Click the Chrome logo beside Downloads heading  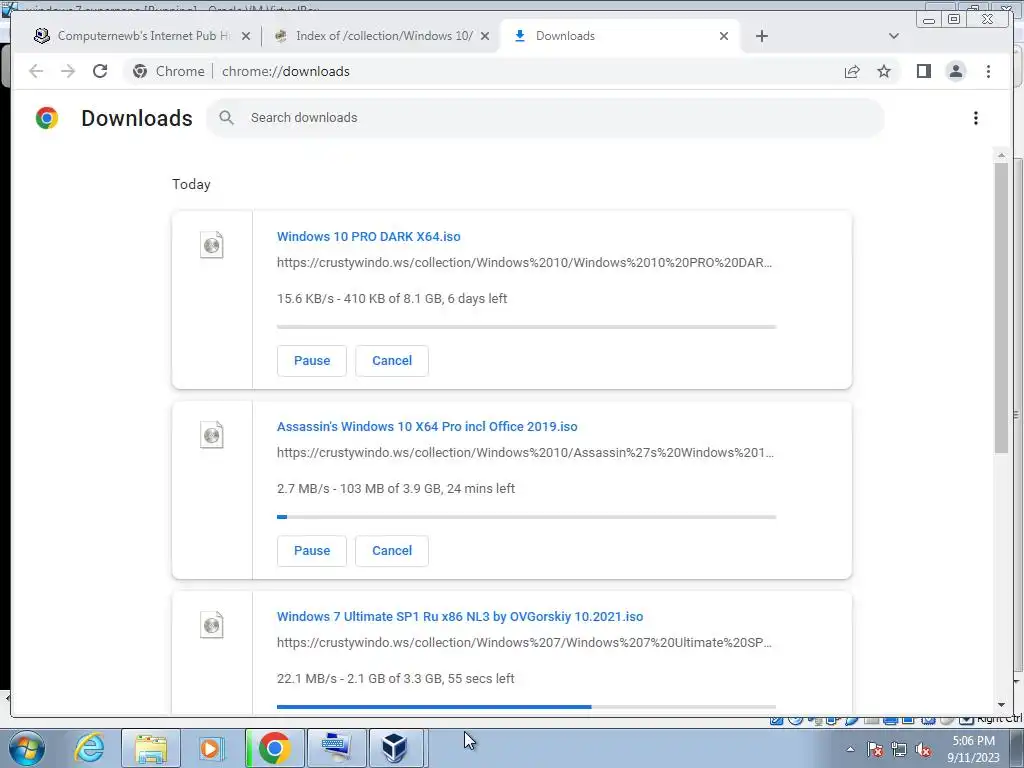(x=47, y=118)
